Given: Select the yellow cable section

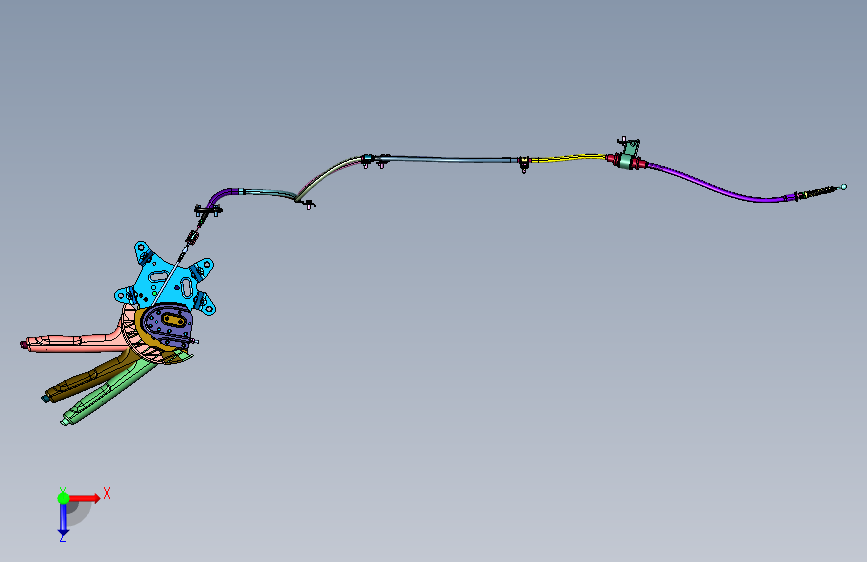Looking at the screenshot, I should [570, 158].
